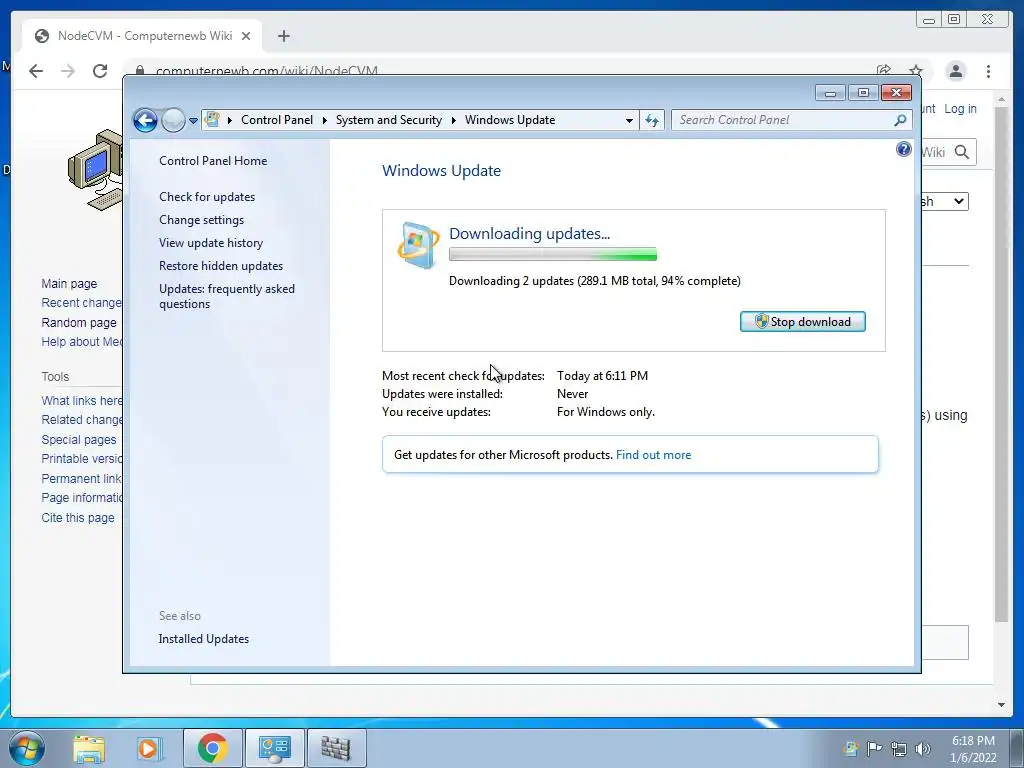Open a new Chrome tab
The width and height of the screenshot is (1024, 768).
[283, 36]
